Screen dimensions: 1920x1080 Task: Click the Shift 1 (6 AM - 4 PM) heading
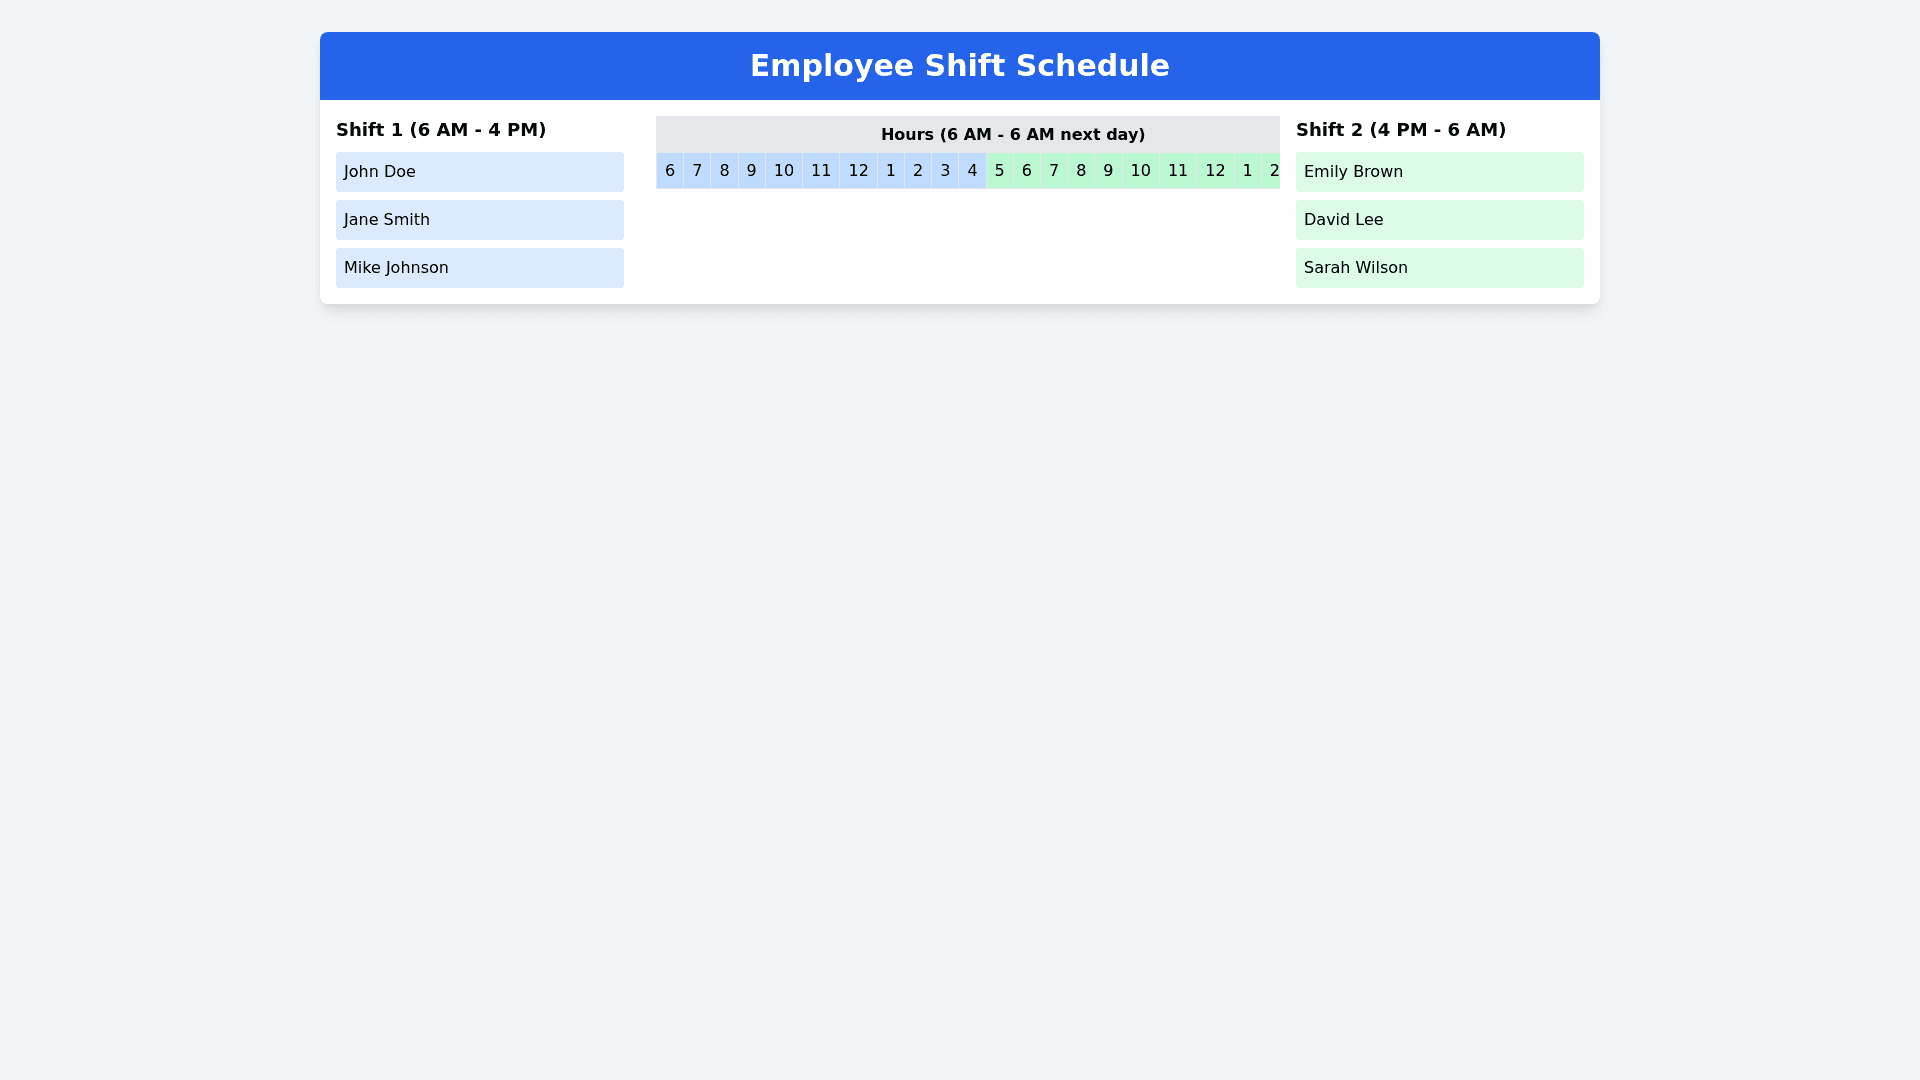pyautogui.click(x=441, y=130)
